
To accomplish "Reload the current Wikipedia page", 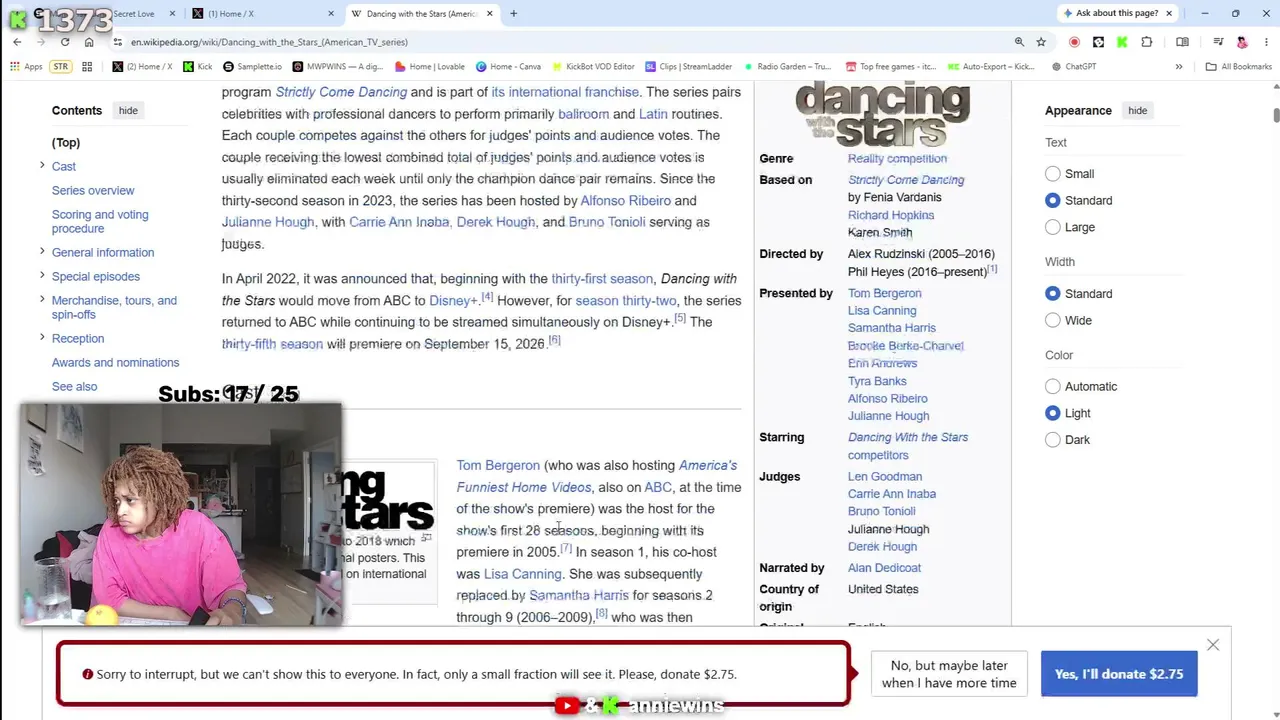I will [65, 42].
